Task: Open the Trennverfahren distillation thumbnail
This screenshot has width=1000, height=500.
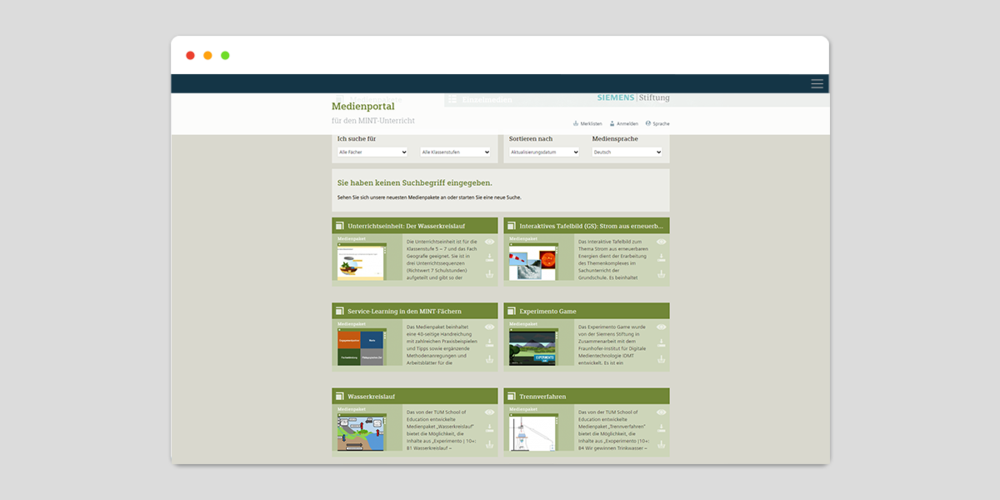Action: coord(533,432)
